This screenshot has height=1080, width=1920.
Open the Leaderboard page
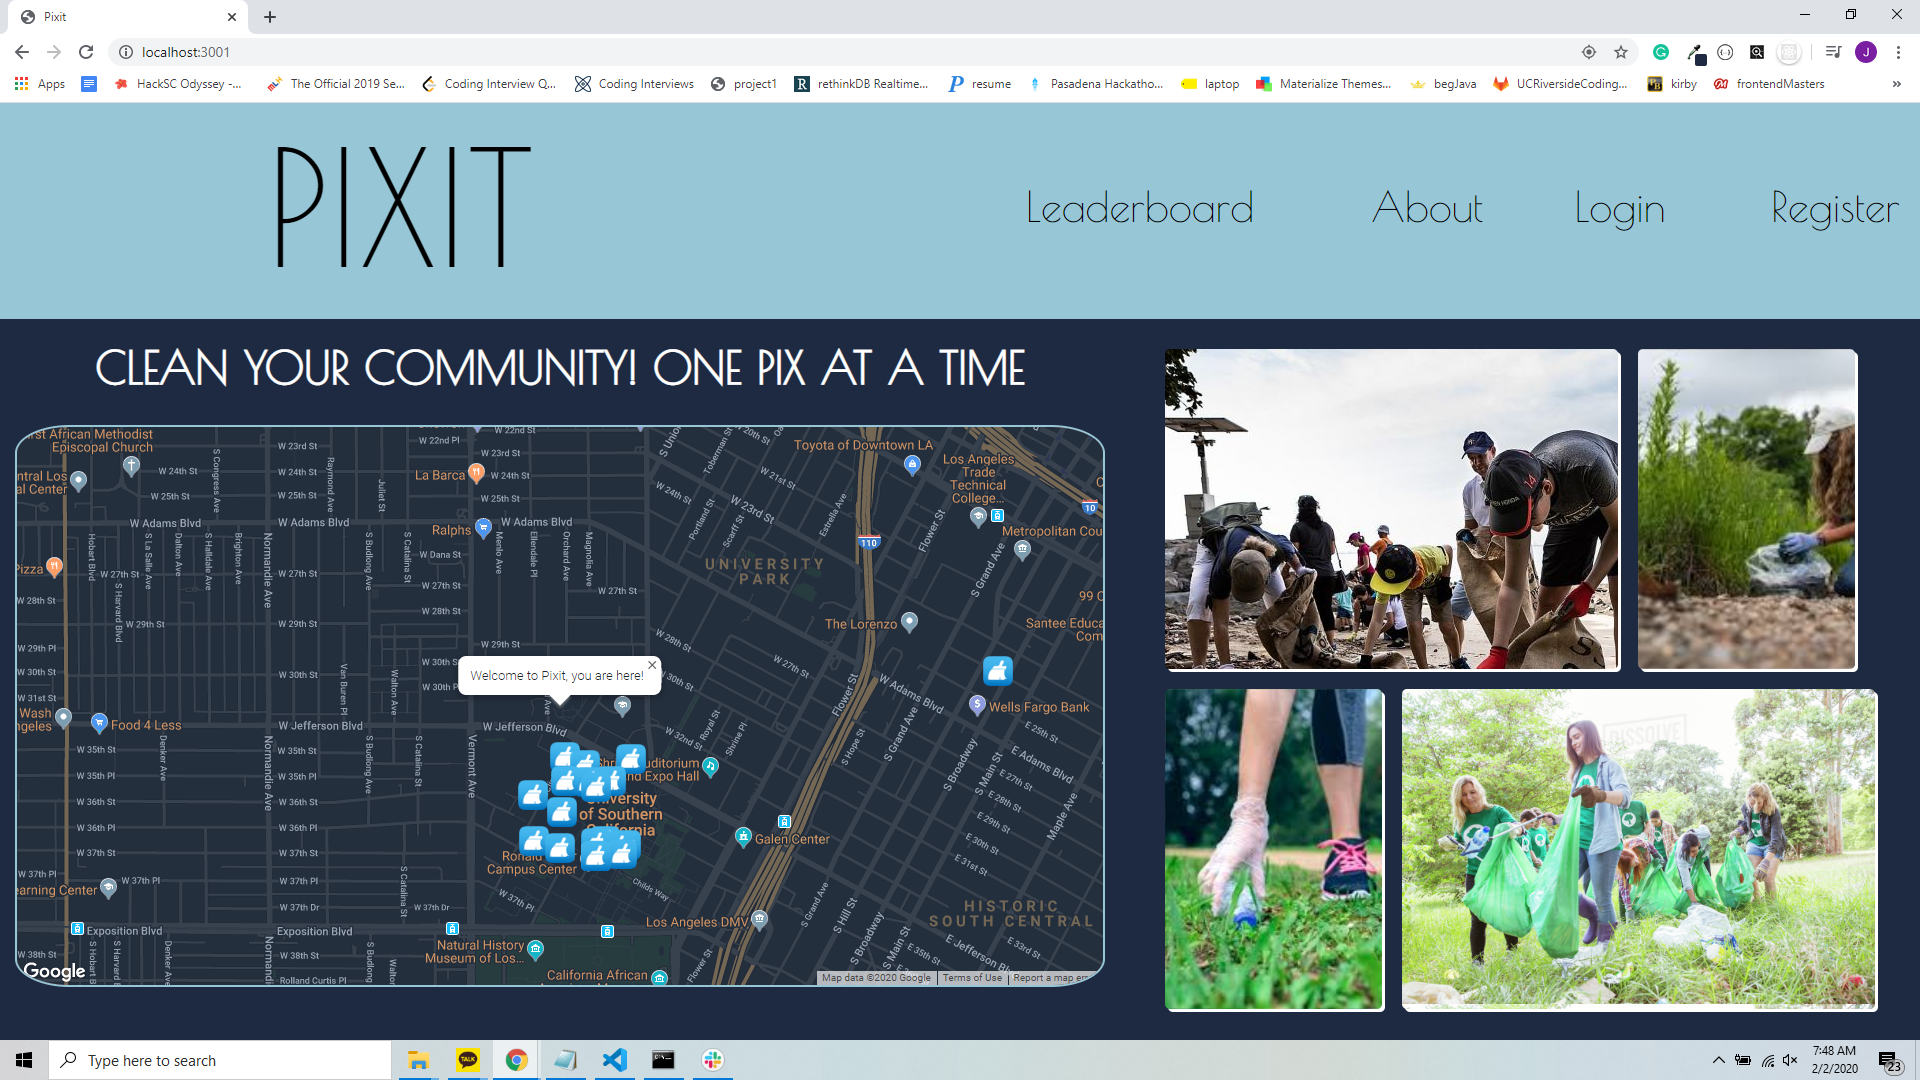[1139, 208]
